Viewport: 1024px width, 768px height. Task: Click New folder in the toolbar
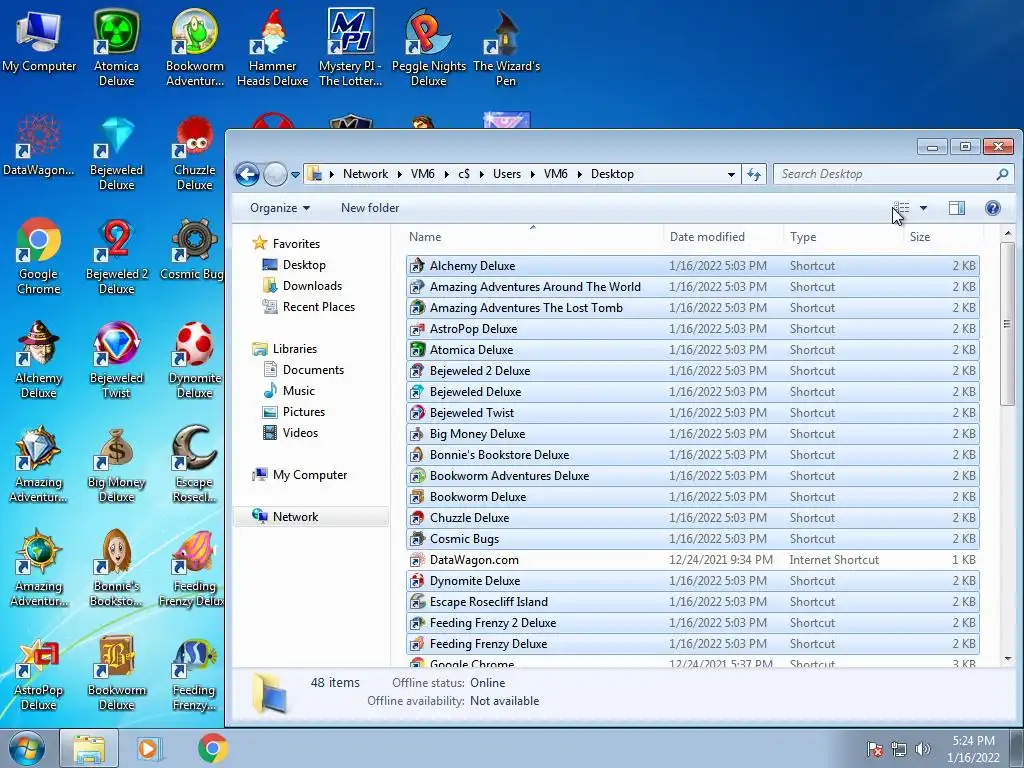[370, 208]
